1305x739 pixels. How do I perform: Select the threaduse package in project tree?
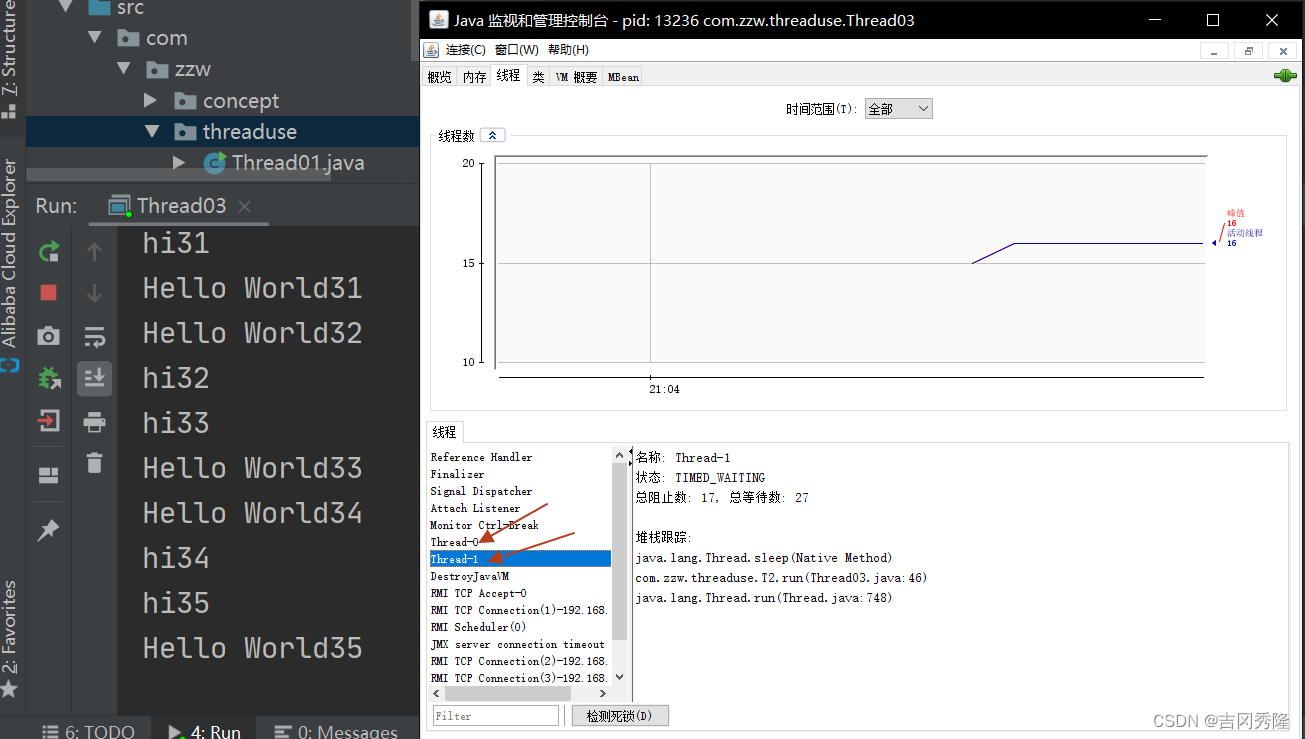(250, 131)
